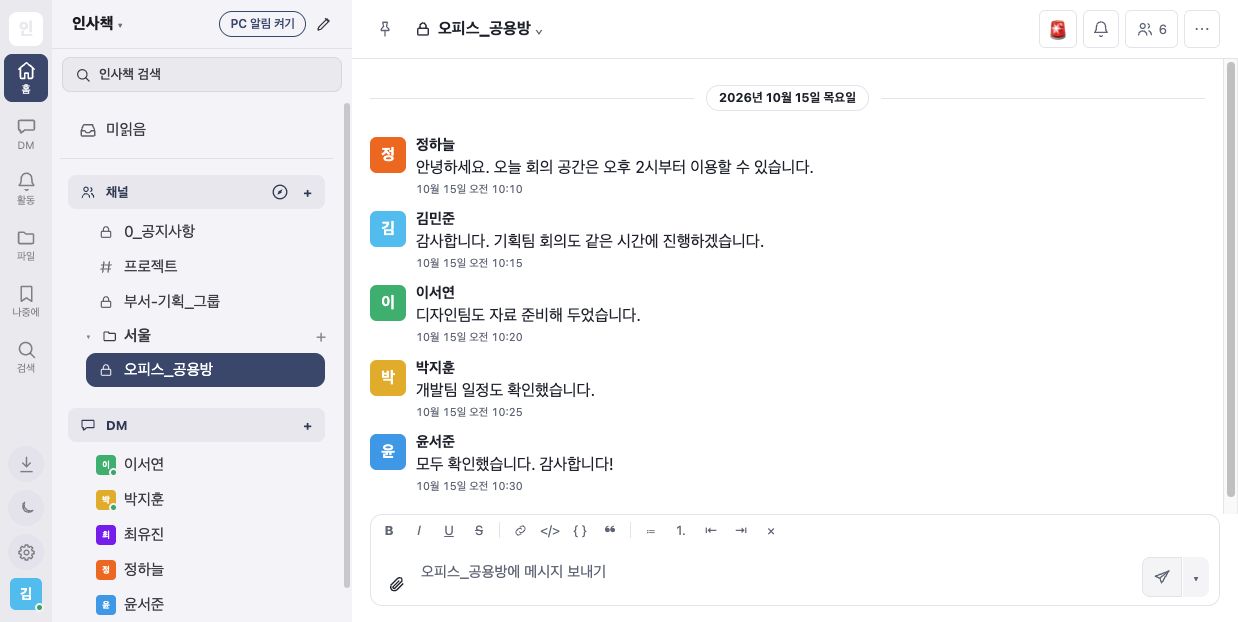Click the 오피스_공용방에 메시지 보내기 message box
Image resolution: width=1238 pixels, height=622 pixels.
[775, 572]
